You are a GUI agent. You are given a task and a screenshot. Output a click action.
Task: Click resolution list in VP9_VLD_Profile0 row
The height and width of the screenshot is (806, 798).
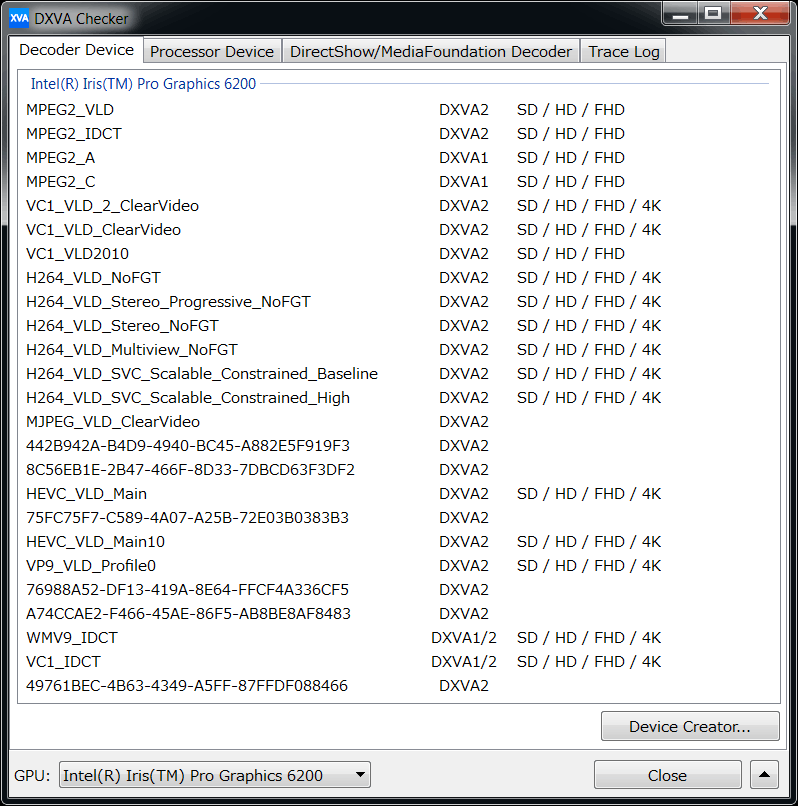(589, 565)
